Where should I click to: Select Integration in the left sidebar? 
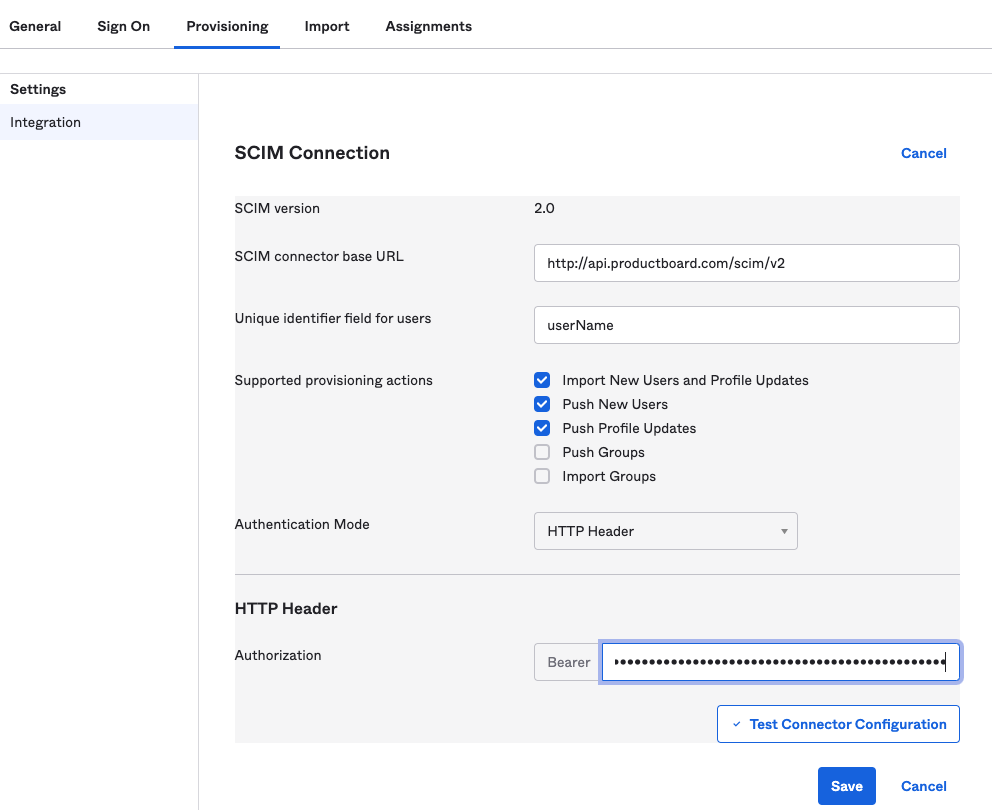(x=45, y=122)
